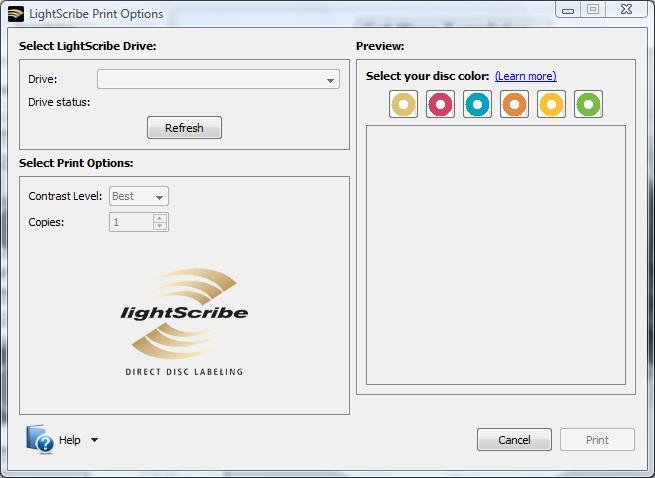Click the 'Contrast Level:' label

point(65,196)
